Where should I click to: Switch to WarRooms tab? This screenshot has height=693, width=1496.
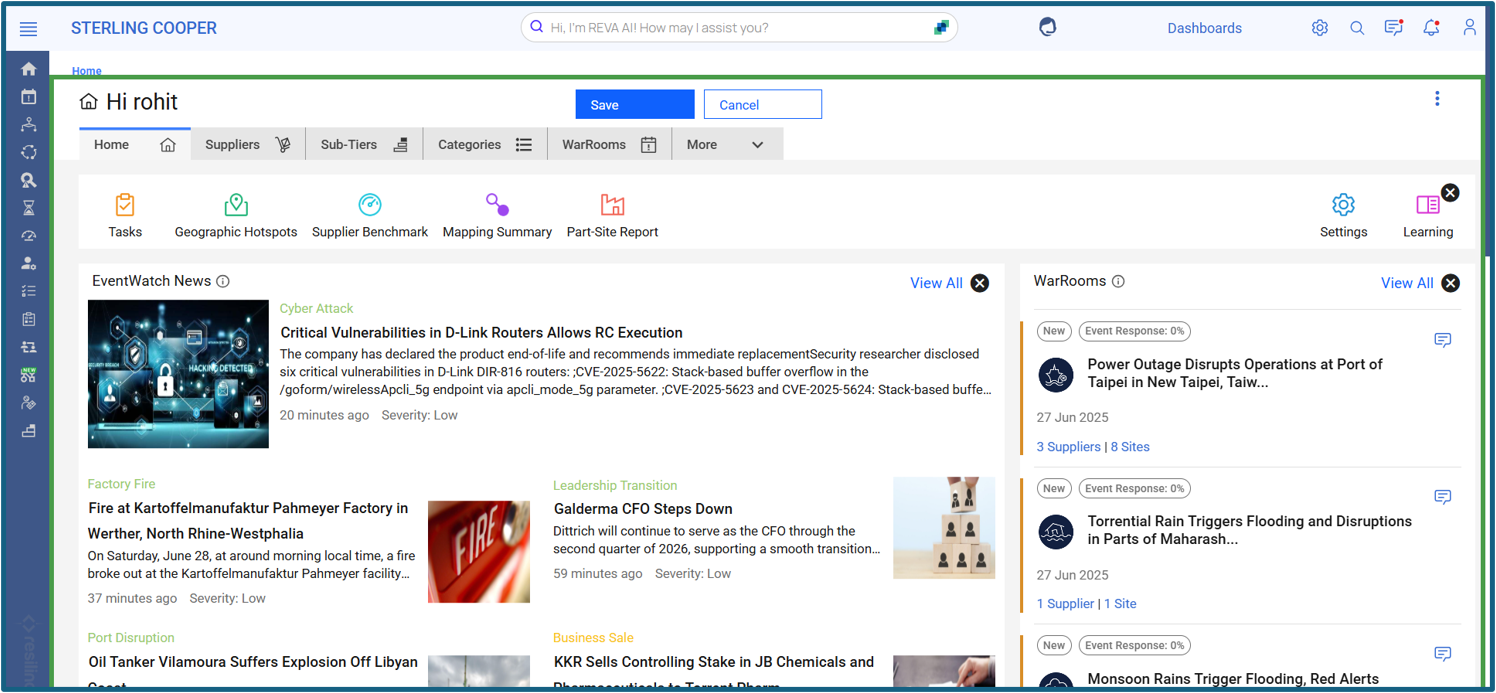(609, 144)
